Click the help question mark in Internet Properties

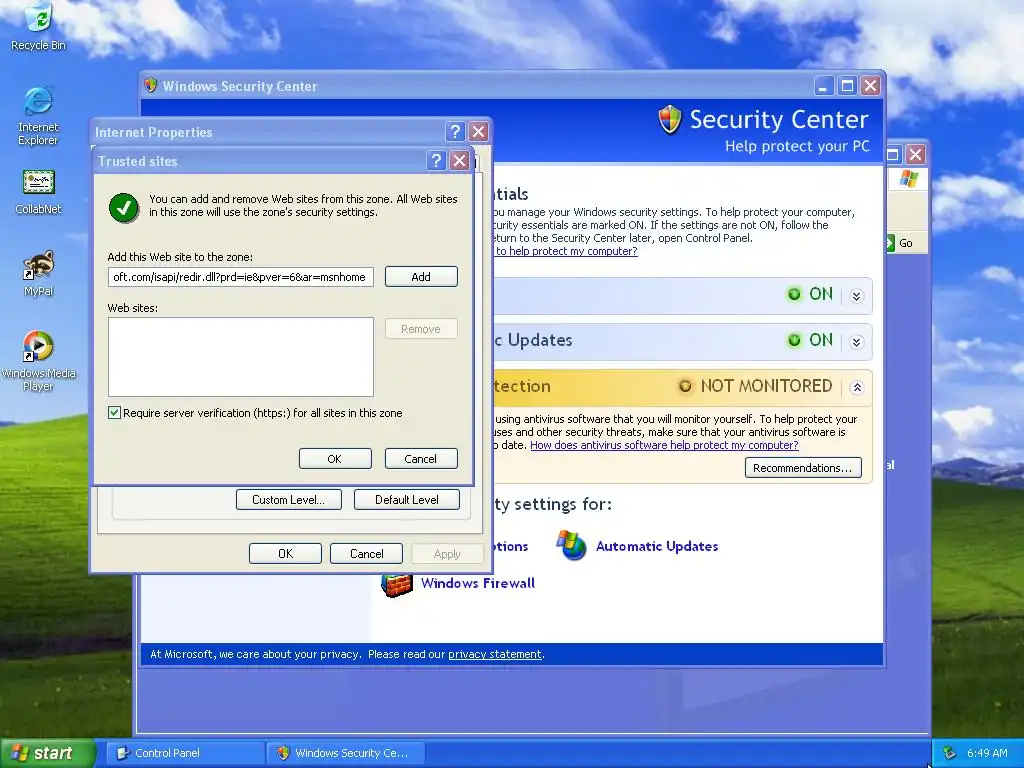pos(455,132)
